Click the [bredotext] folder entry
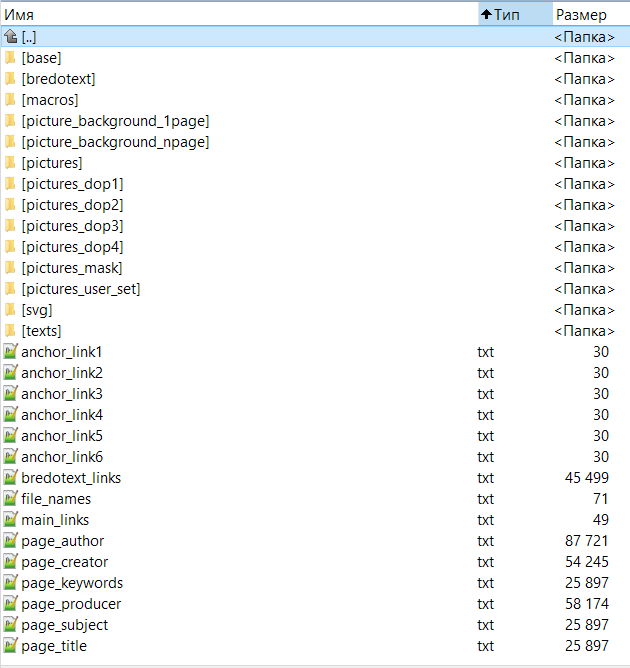 pyautogui.click(x=58, y=78)
